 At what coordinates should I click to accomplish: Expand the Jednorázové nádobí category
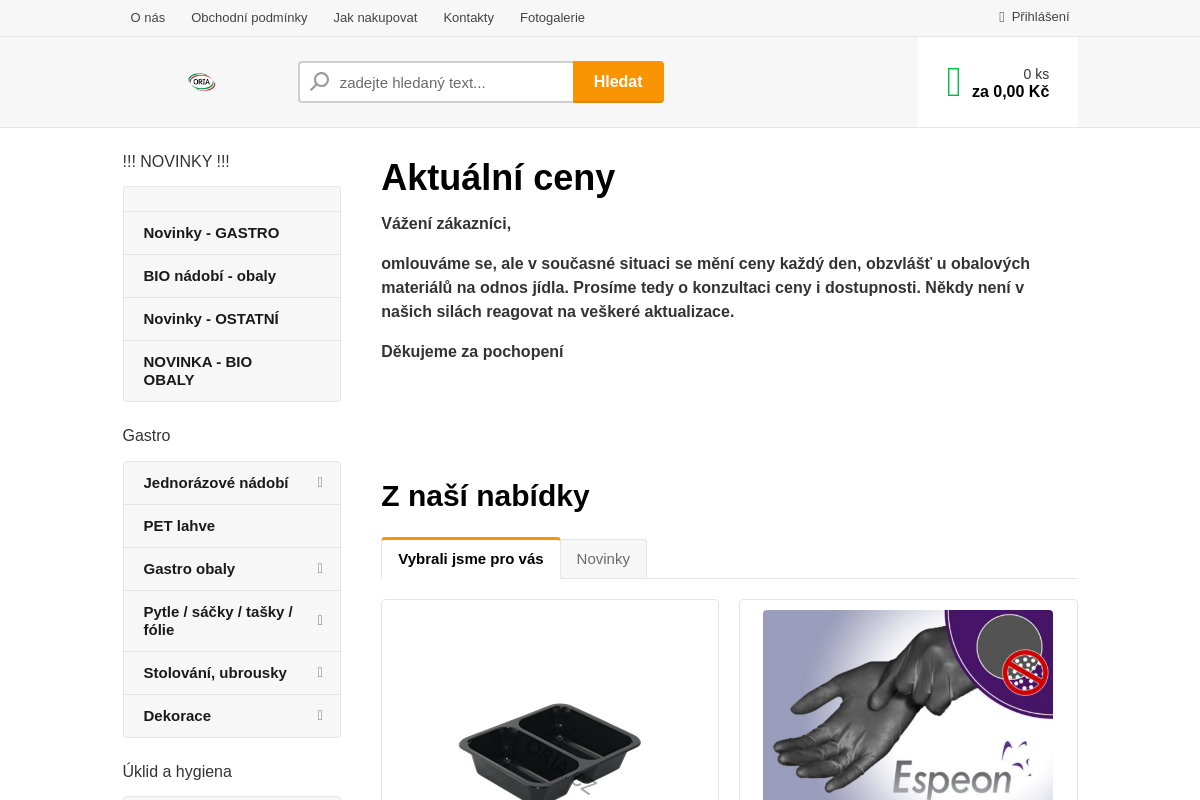point(320,483)
